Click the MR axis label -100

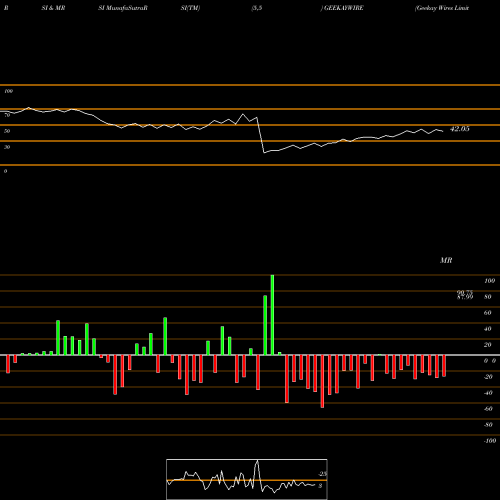489,441
